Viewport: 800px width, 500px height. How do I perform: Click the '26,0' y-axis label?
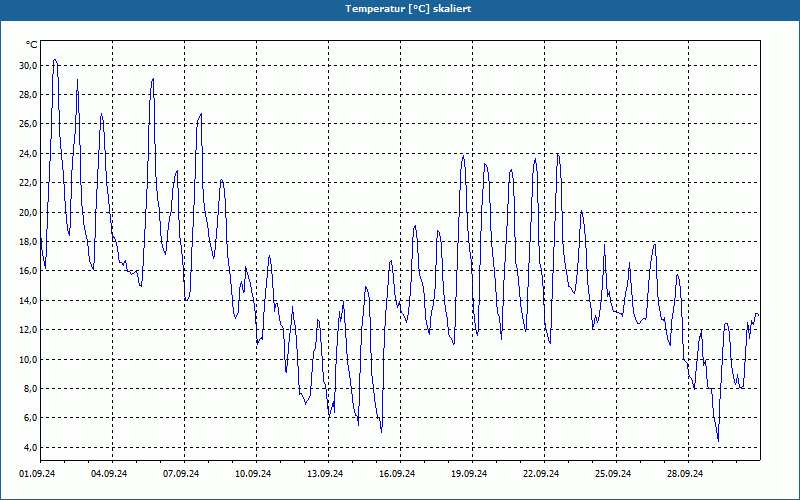(28, 124)
